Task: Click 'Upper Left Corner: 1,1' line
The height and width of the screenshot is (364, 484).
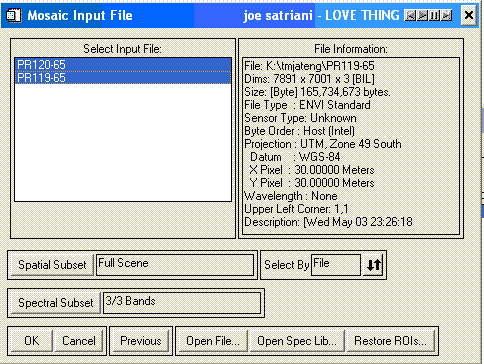Action: tap(296, 209)
